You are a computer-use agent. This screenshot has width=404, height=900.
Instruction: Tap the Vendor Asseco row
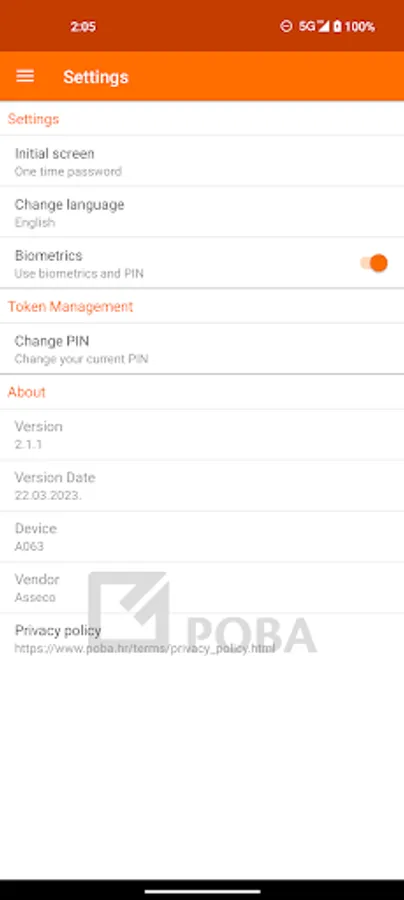(x=202, y=587)
